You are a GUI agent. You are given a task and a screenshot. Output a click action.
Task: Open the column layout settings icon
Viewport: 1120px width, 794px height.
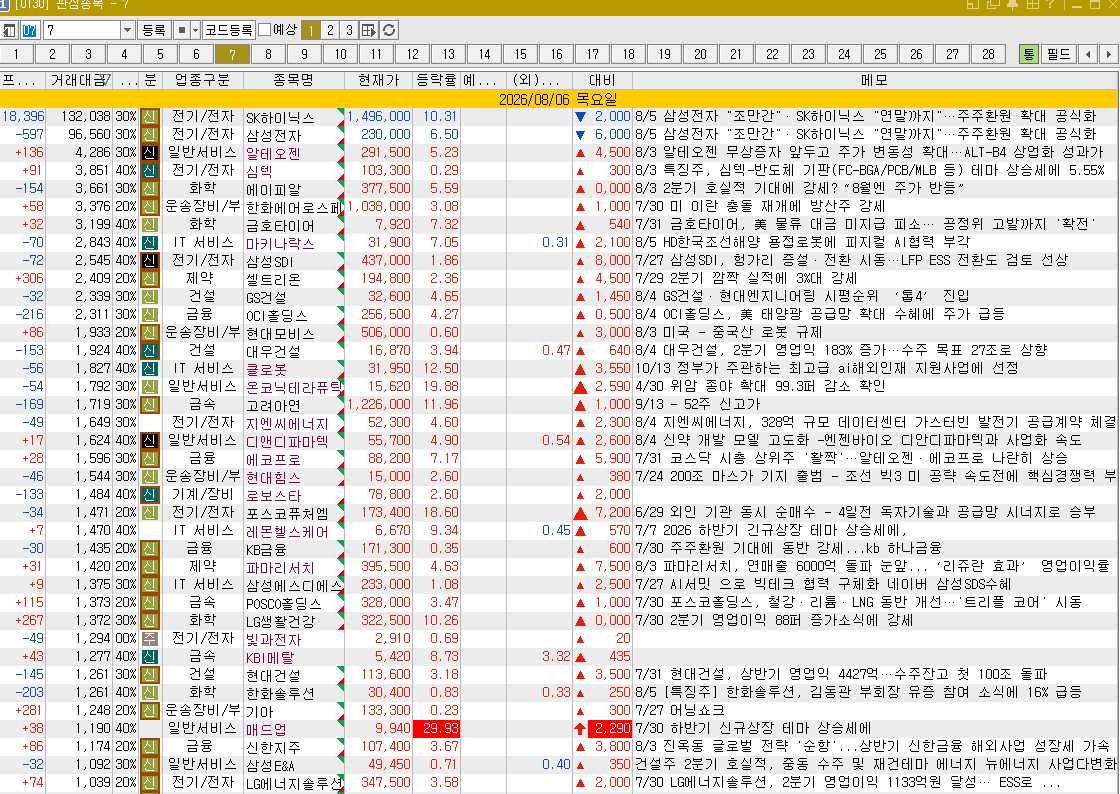pyautogui.click(x=369, y=30)
